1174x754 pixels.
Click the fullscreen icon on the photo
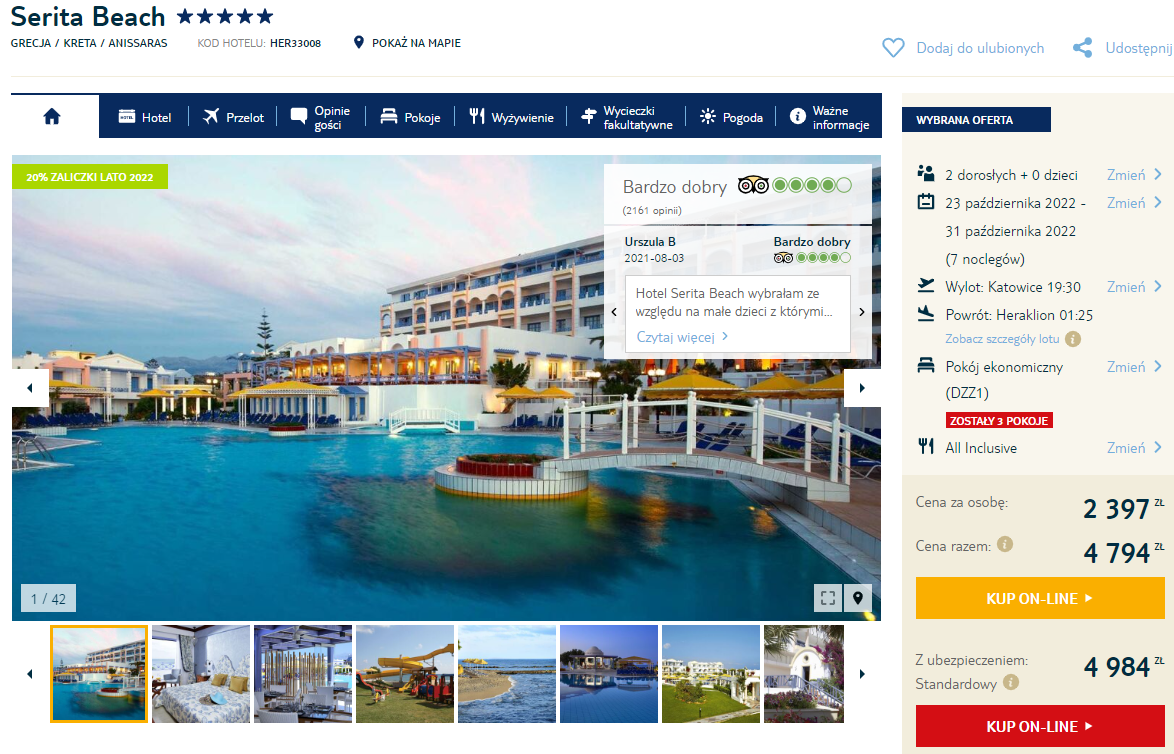827,598
